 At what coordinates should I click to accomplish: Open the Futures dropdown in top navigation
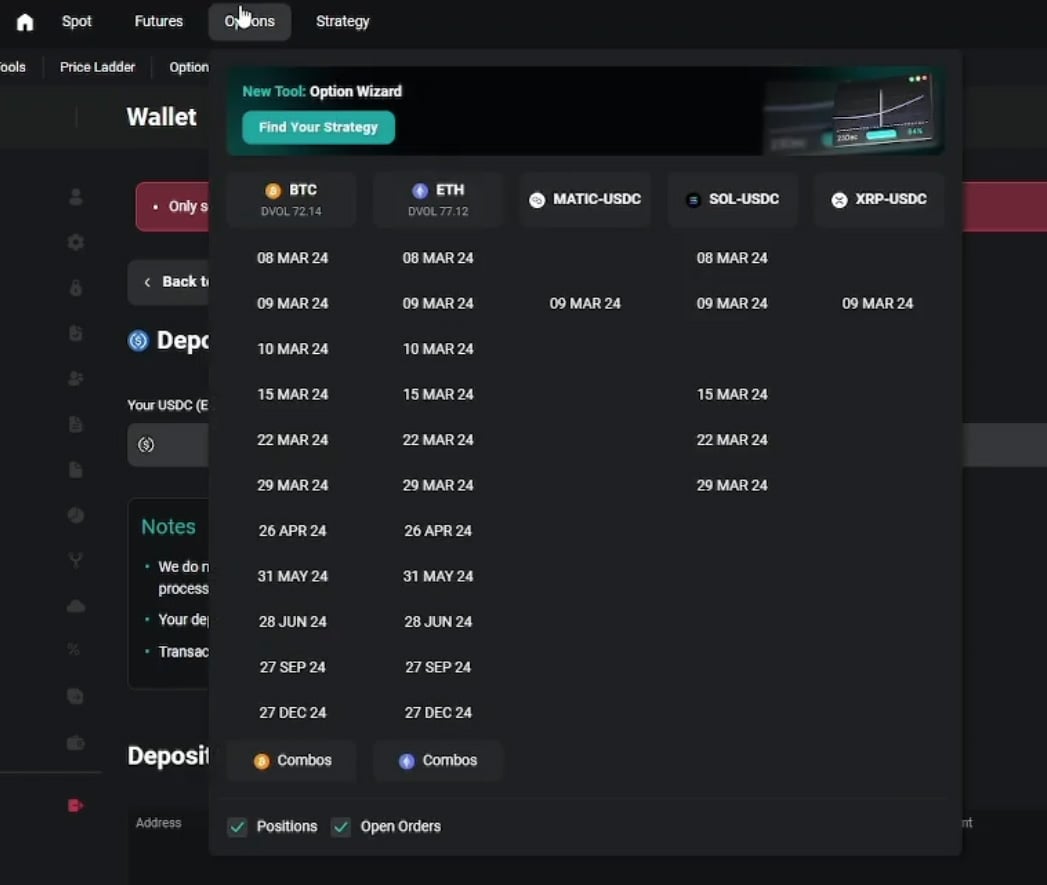click(159, 21)
